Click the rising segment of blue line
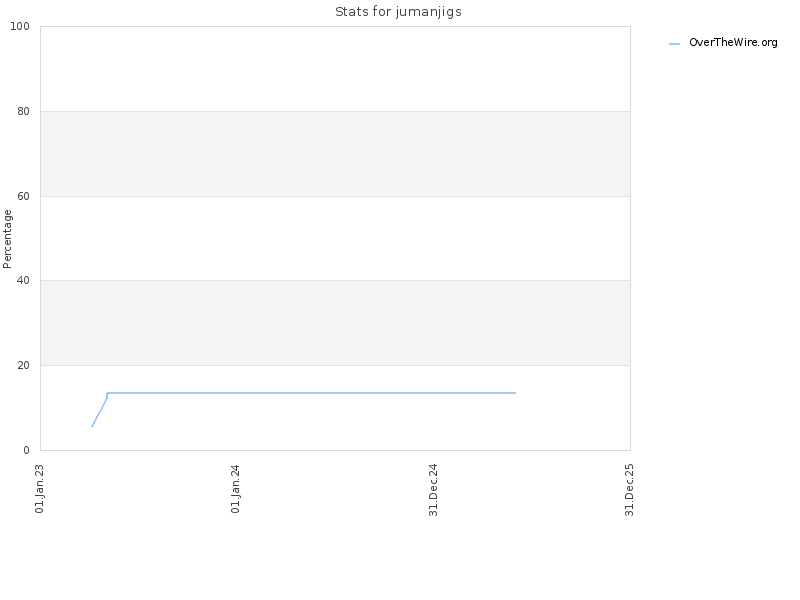This screenshot has height=600, width=800. pos(99,411)
